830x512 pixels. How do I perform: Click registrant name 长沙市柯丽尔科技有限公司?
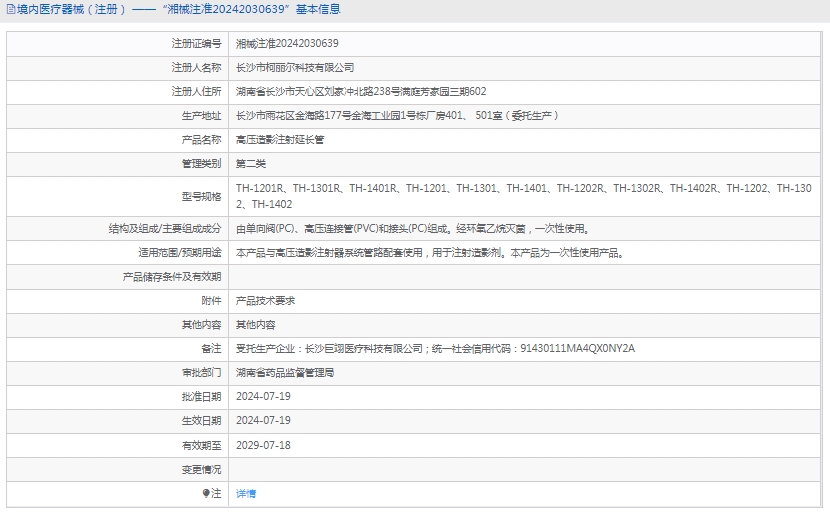[x=295, y=68]
